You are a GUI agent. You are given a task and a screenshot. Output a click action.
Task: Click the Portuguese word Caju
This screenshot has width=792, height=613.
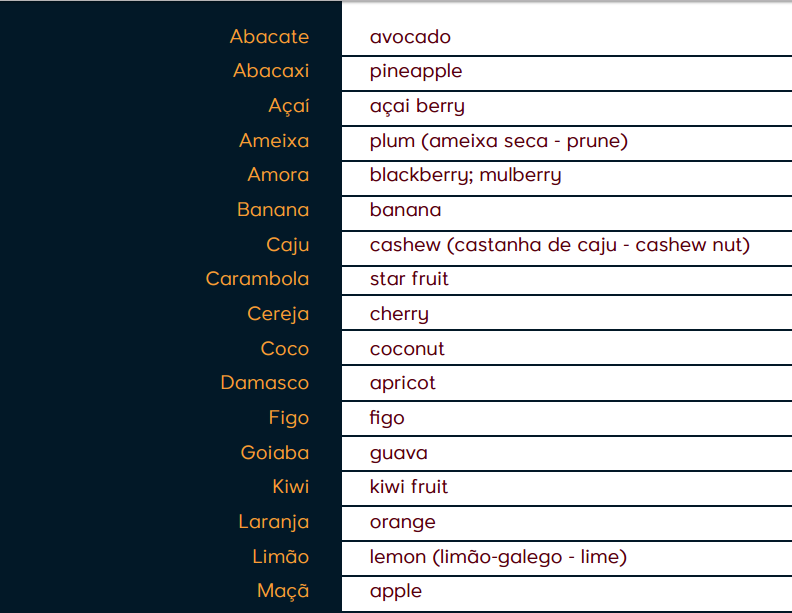point(288,245)
